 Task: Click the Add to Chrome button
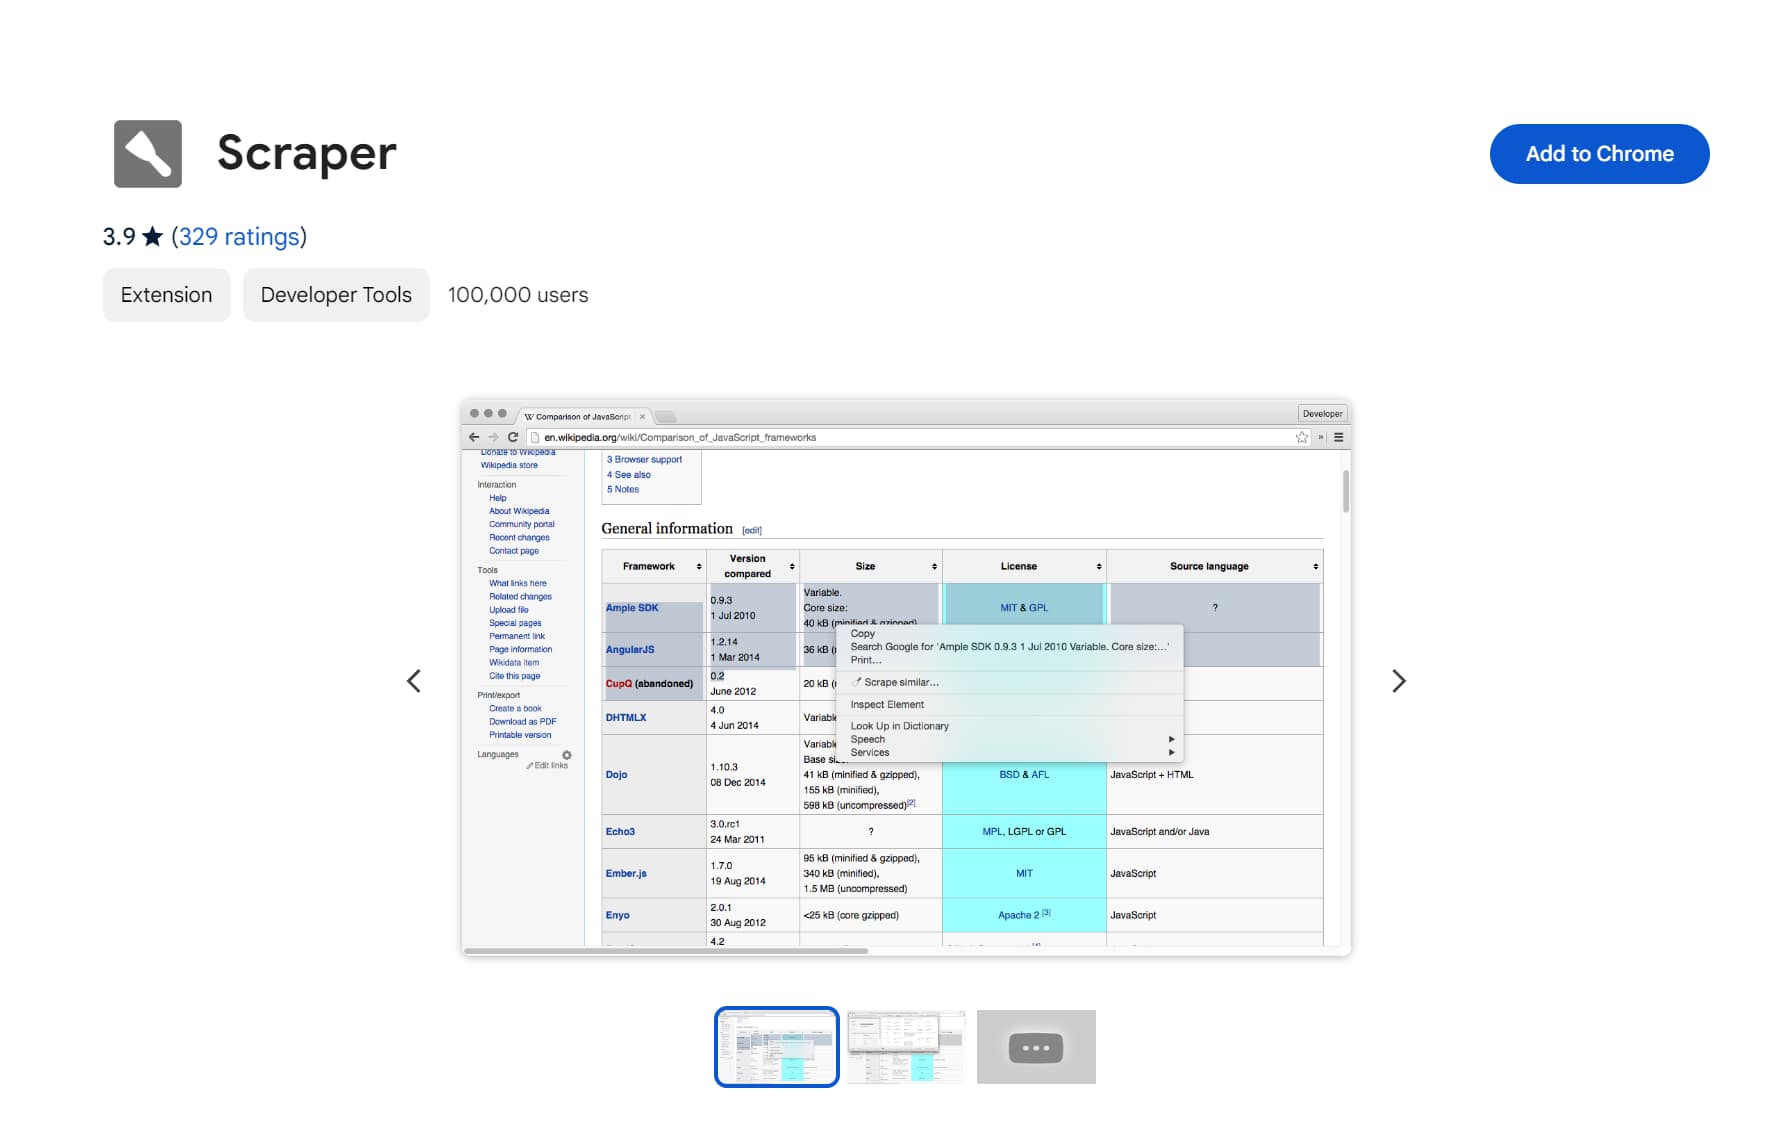coord(1598,153)
